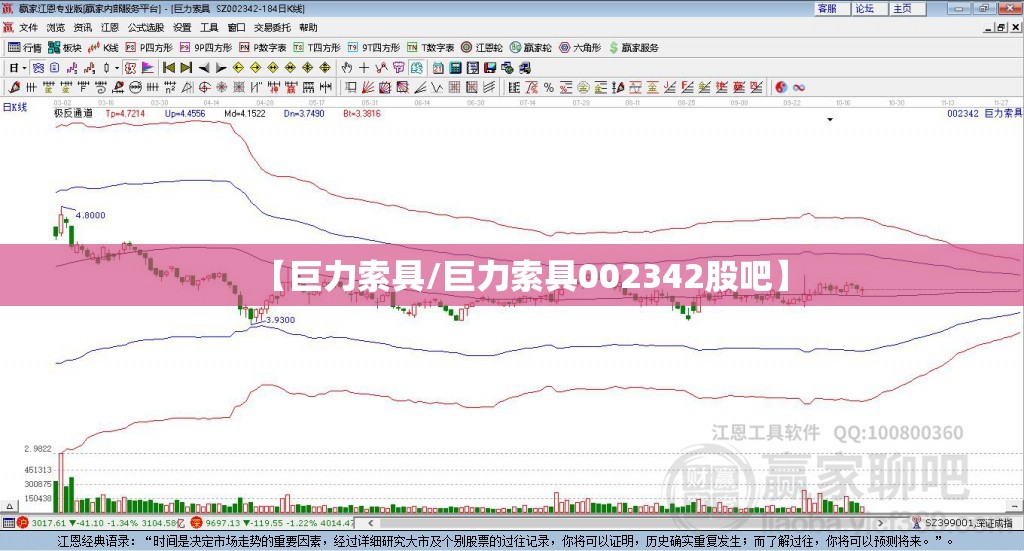Screen dimensions: 1024x551
Task: Click the infinity symbol icon
Action: click(799, 87)
